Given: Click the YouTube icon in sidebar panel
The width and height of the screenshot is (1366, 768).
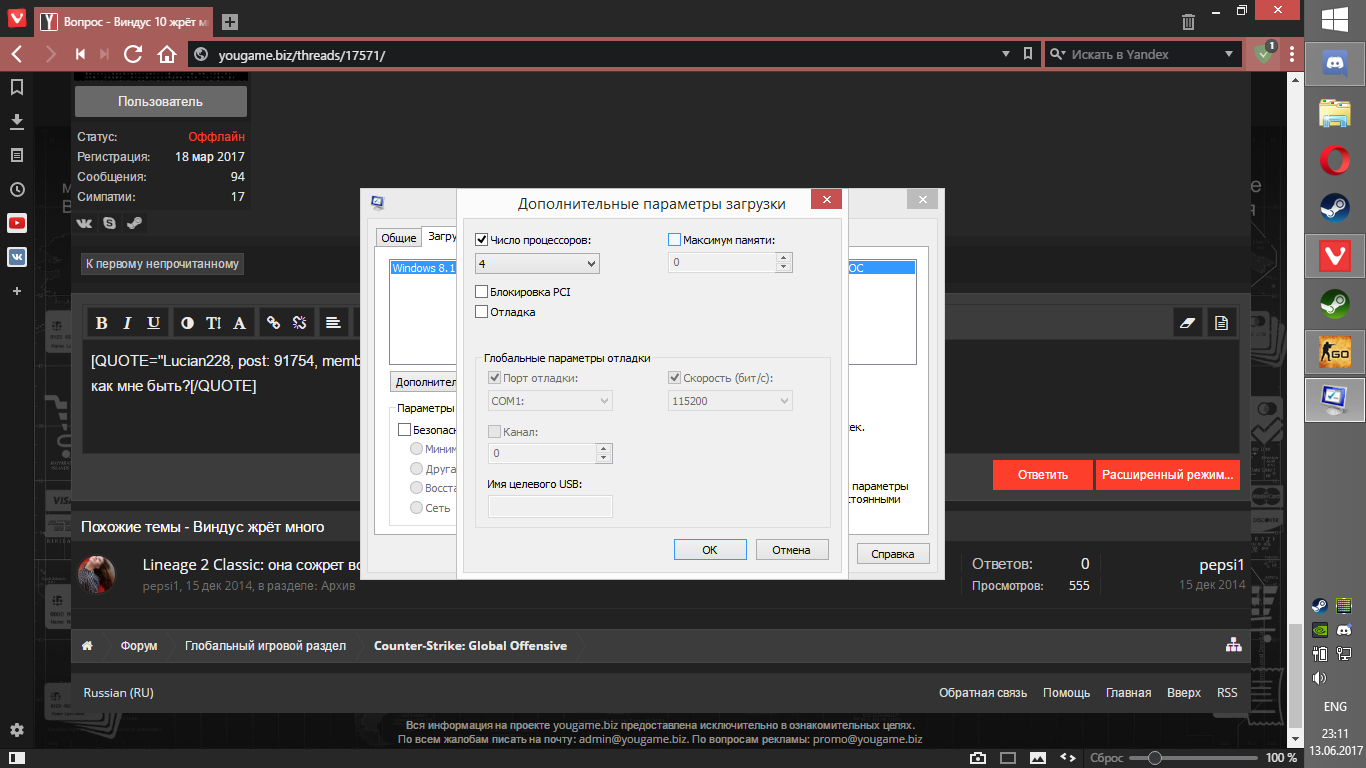Looking at the screenshot, I should [17, 223].
